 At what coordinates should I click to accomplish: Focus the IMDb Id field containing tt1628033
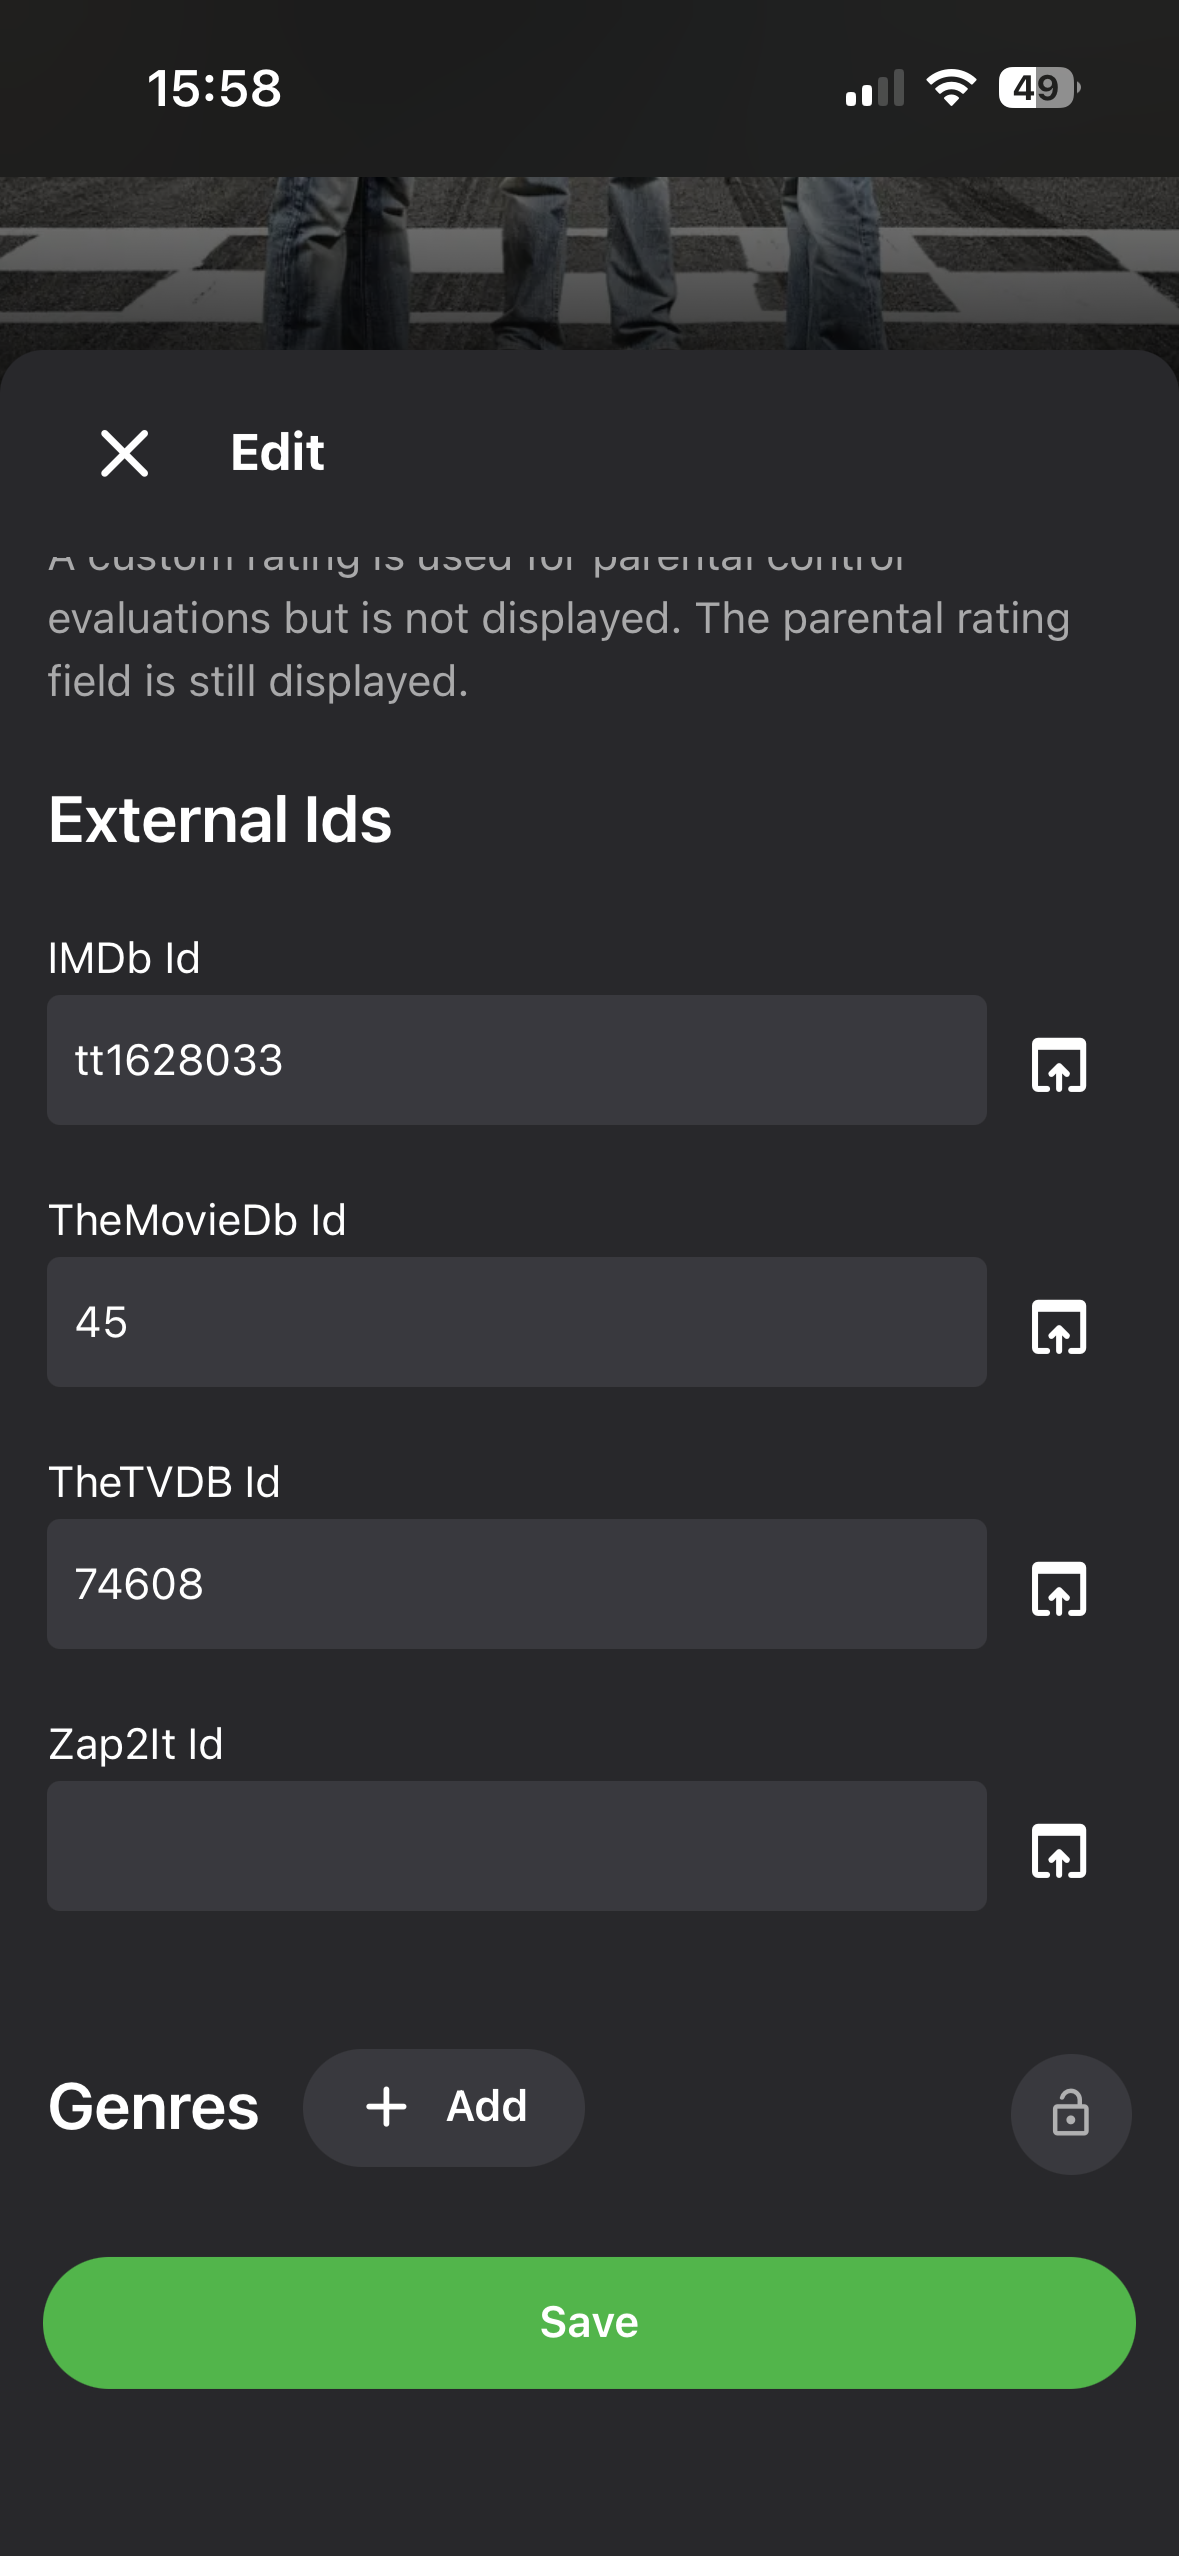click(x=517, y=1060)
